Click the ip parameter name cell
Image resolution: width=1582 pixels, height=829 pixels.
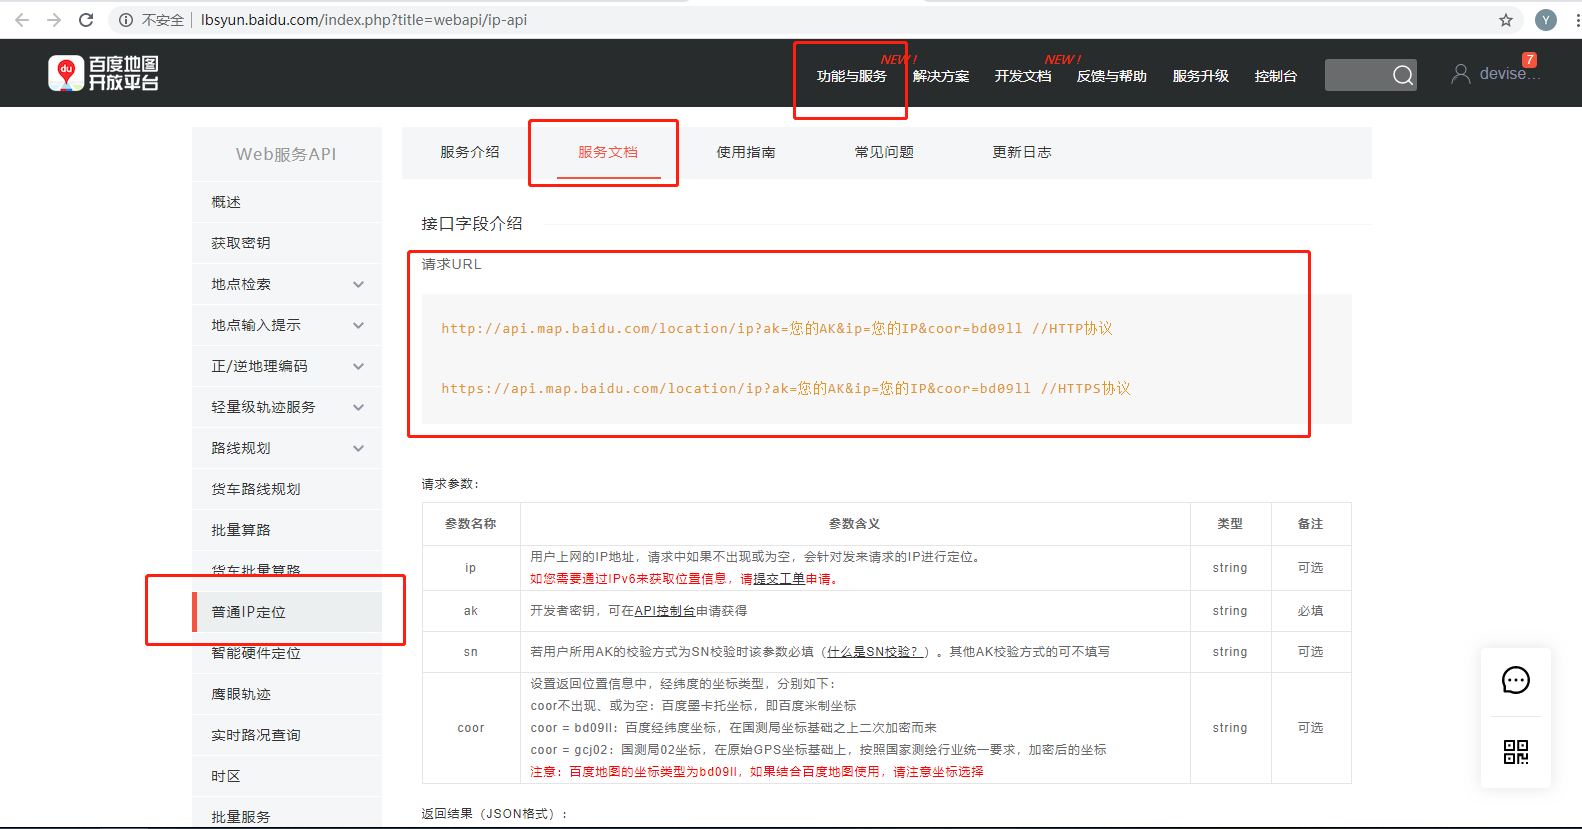tap(471, 568)
